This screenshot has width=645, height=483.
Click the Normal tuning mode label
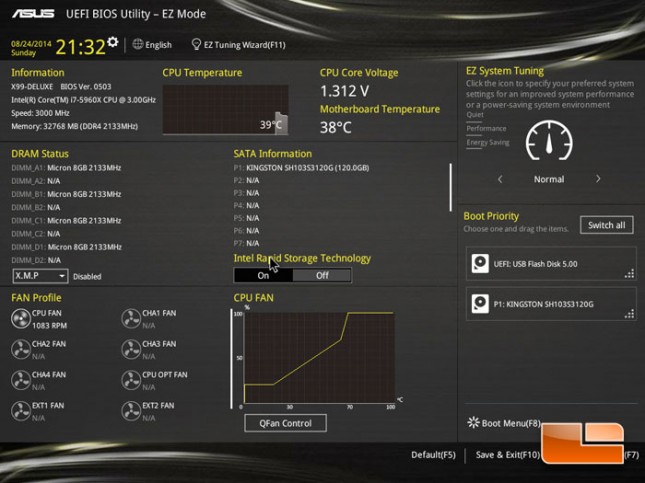(x=549, y=179)
